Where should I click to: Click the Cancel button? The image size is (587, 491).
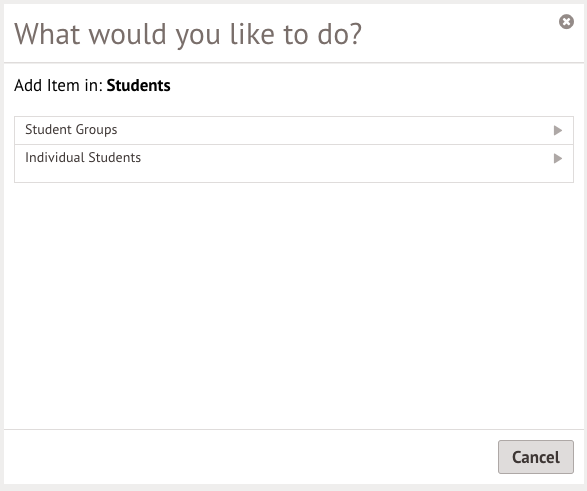pyautogui.click(x=536, y=457)
